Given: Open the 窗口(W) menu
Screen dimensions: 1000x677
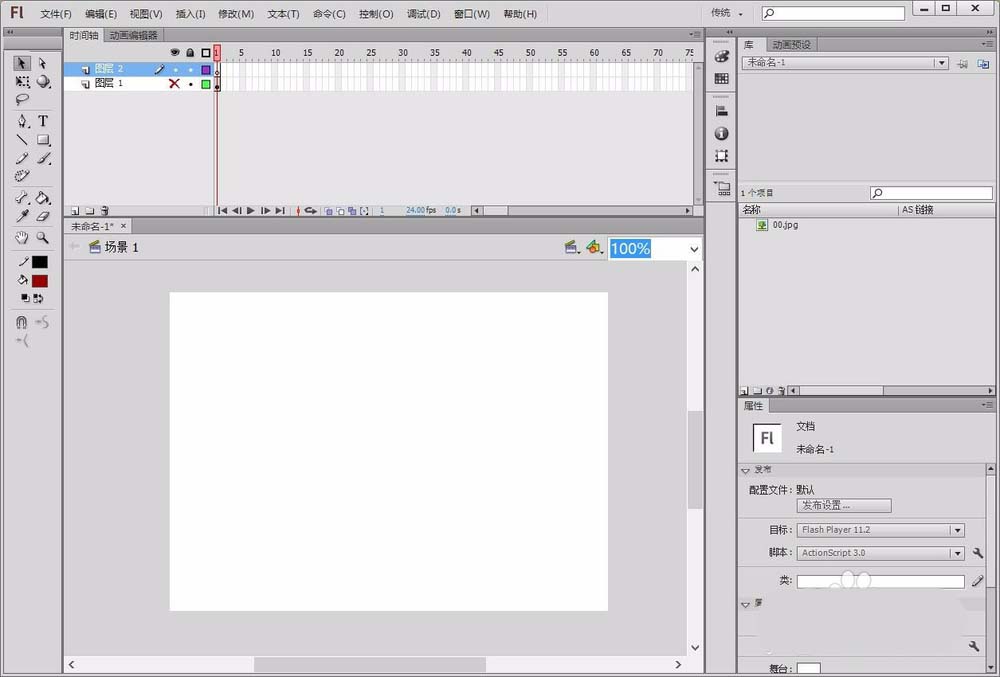Looking at the screenshot, I should click(x=472, y=13).
